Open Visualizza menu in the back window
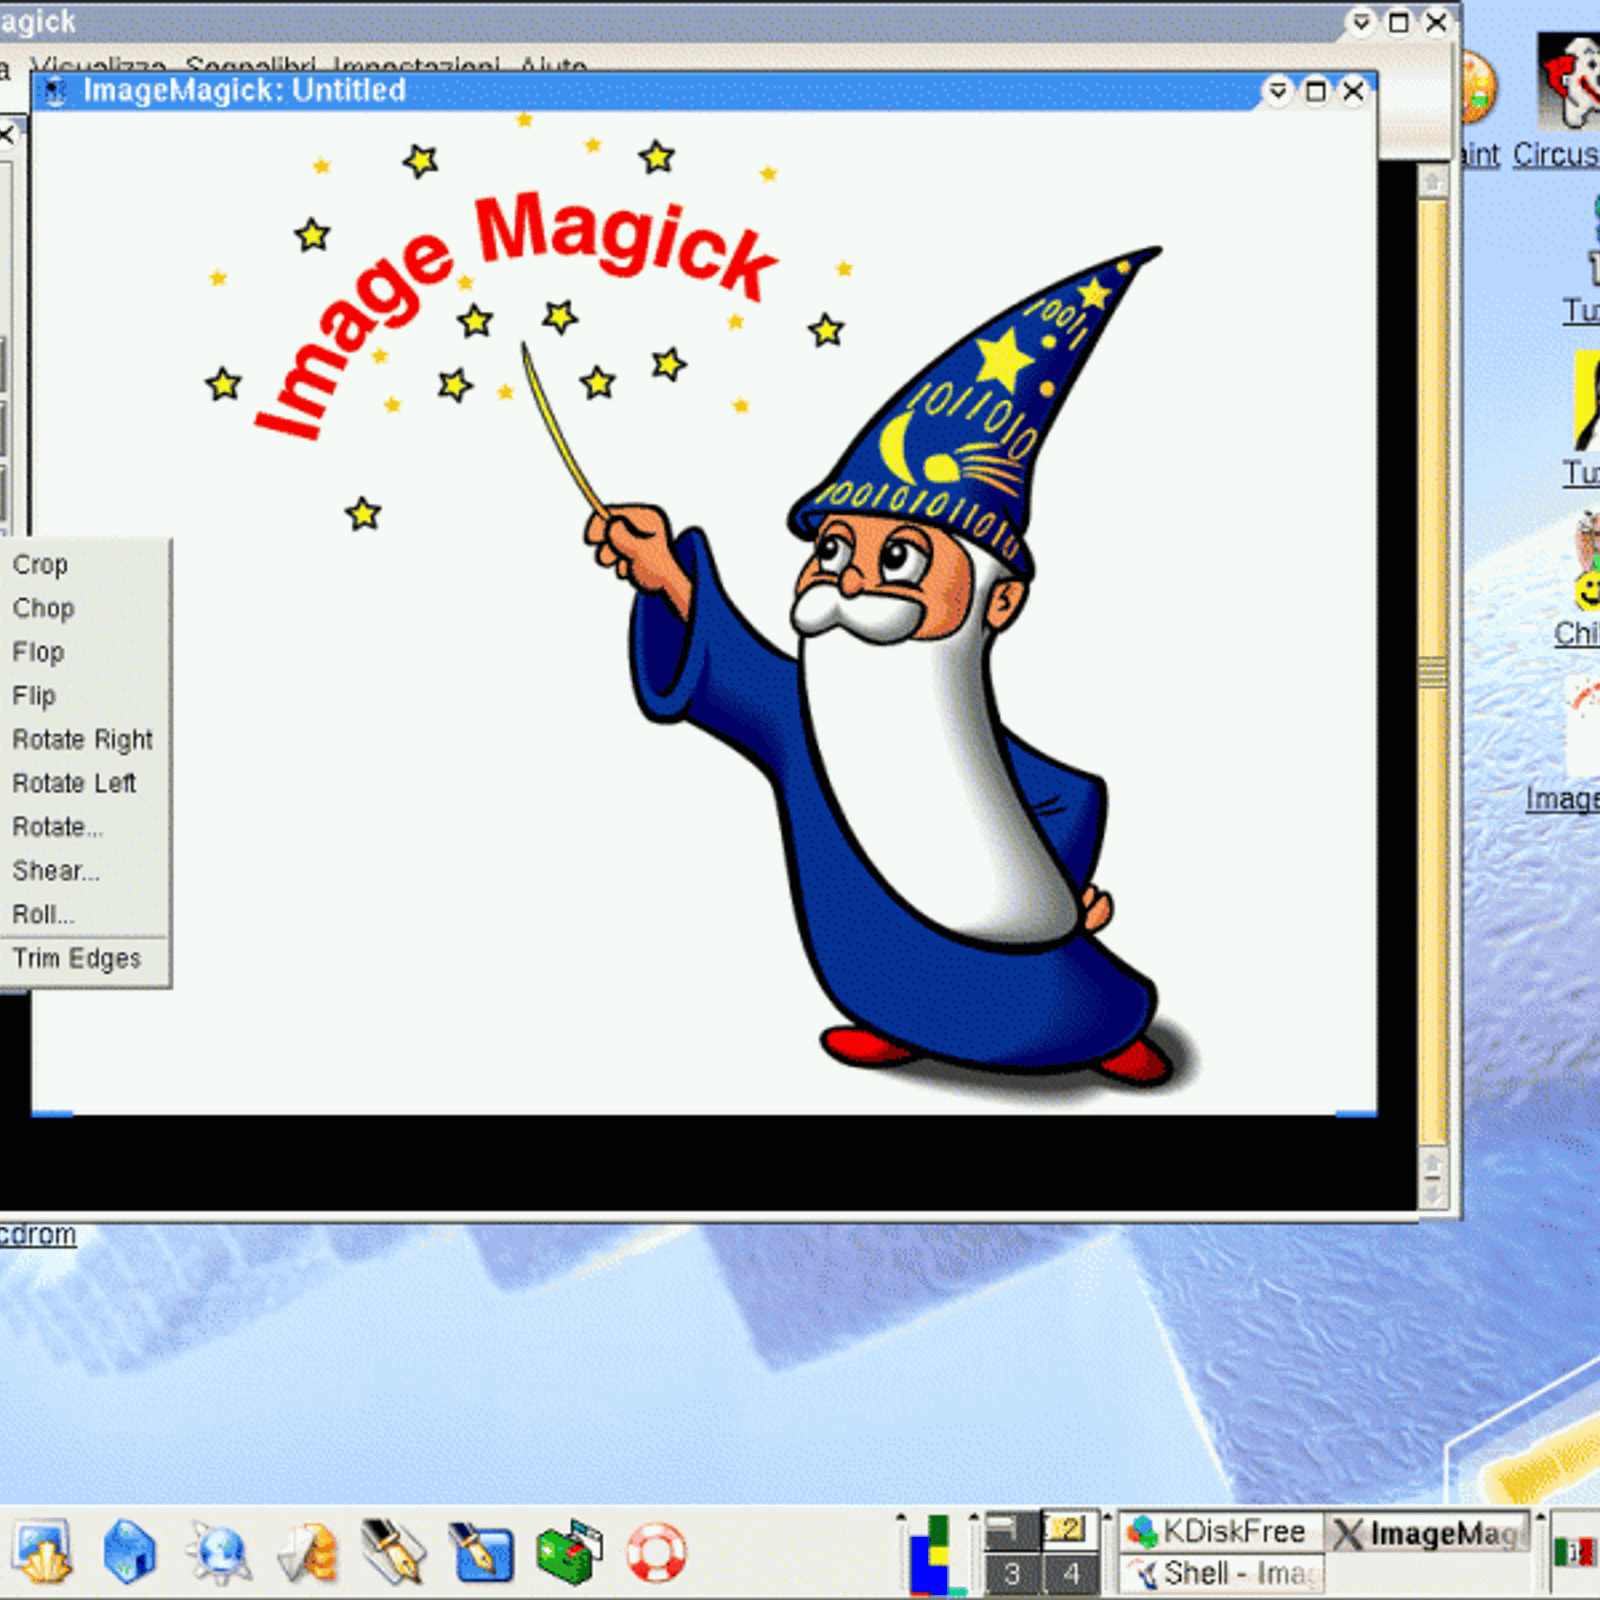Viewport: 1600px width, 1600px height. (x=98, y=66)
